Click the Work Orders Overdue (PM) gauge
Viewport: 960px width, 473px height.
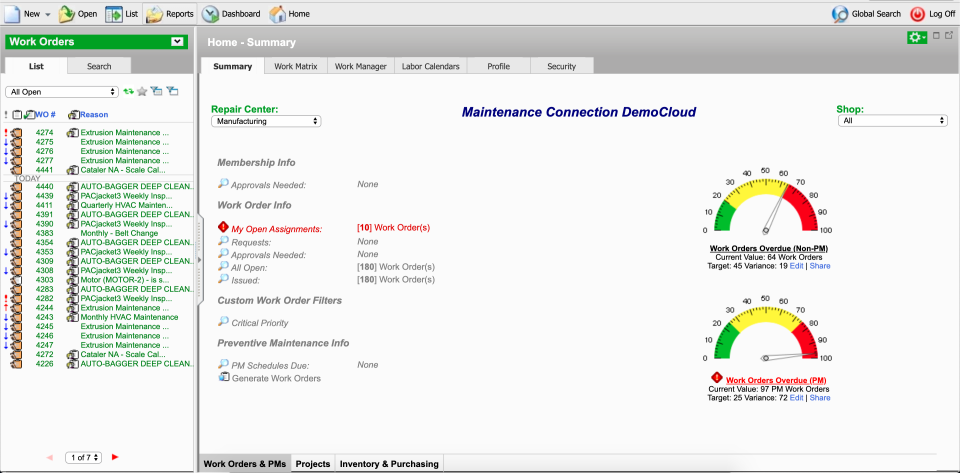click(x=765, y=329)
